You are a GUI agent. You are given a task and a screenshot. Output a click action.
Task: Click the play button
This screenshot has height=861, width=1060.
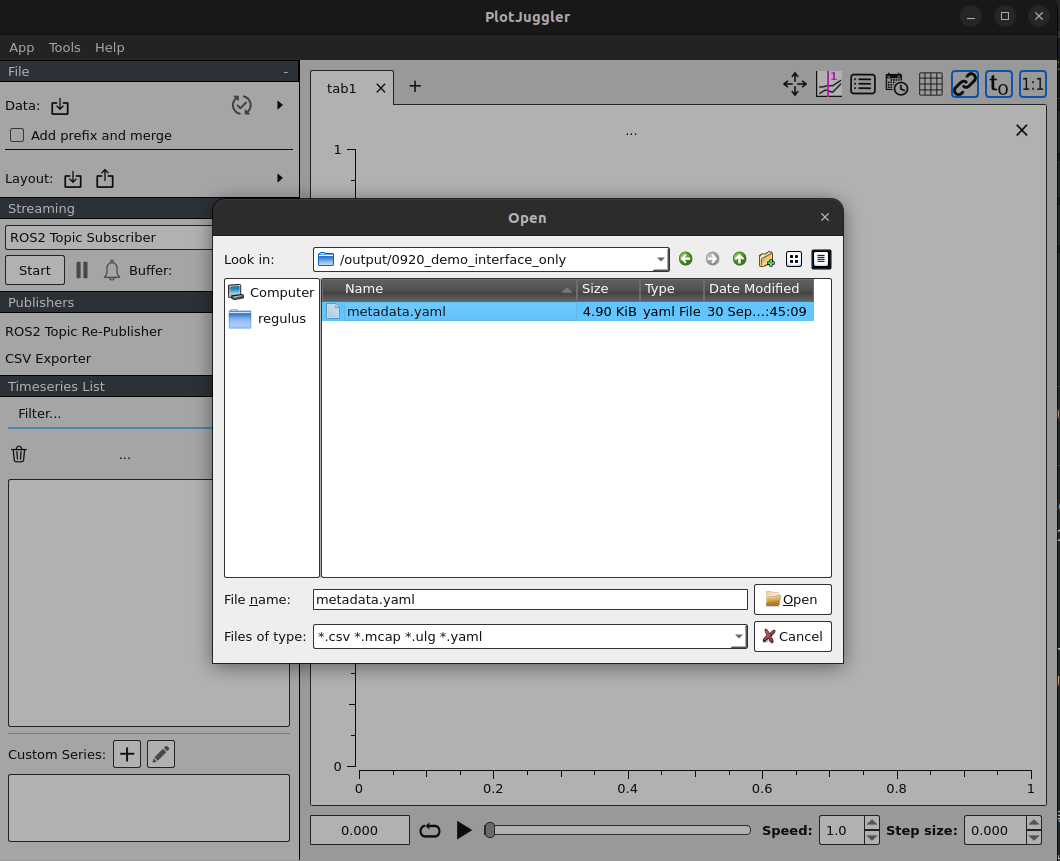(464, 830)
